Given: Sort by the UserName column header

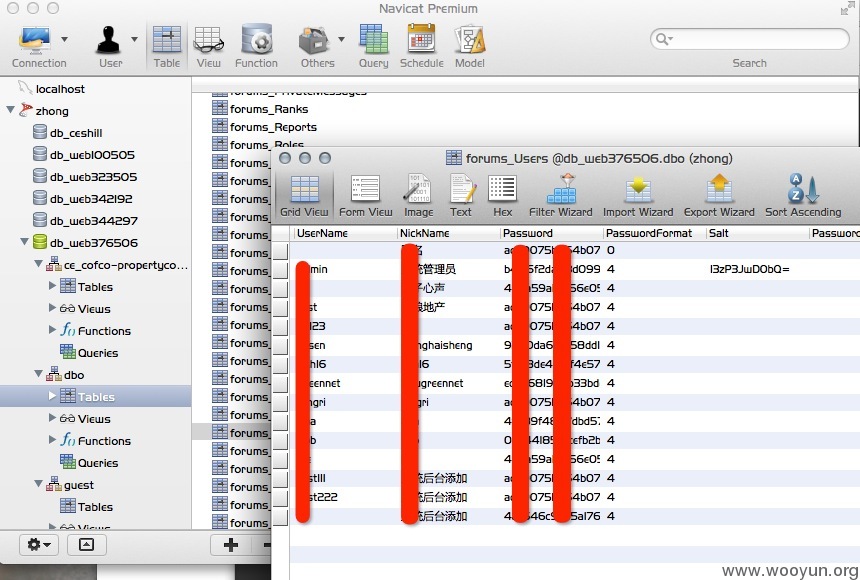Looking at the screenshot, I should tap(344, 233).
